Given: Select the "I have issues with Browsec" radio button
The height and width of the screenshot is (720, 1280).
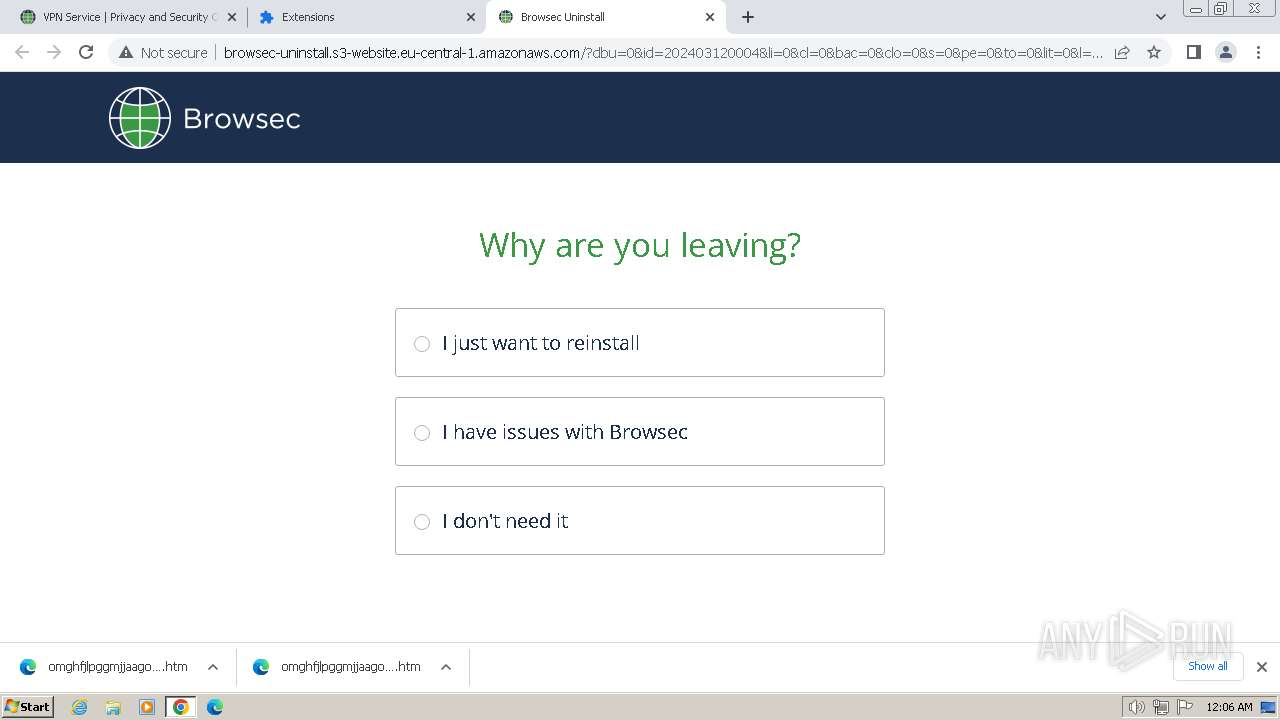Looking at the screenshot, I should (x=422, y=432).
